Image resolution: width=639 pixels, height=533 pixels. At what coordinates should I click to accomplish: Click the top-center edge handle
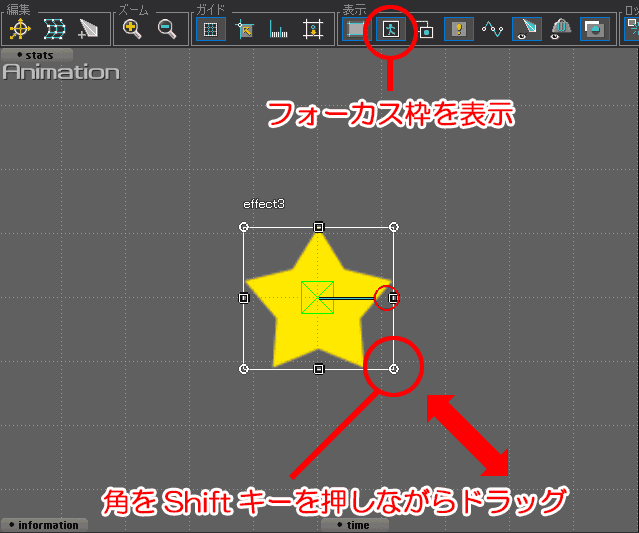(x=319, y=227)
